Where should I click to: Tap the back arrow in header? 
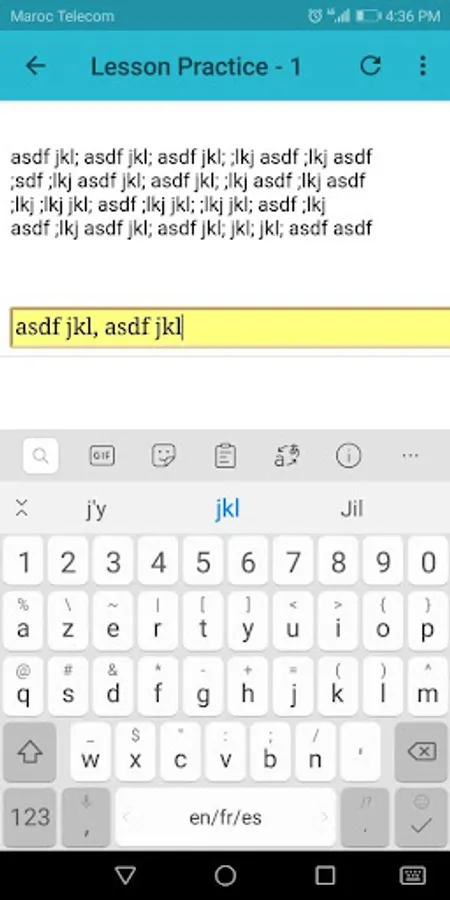pyautogui.click(x=36, y=66)
